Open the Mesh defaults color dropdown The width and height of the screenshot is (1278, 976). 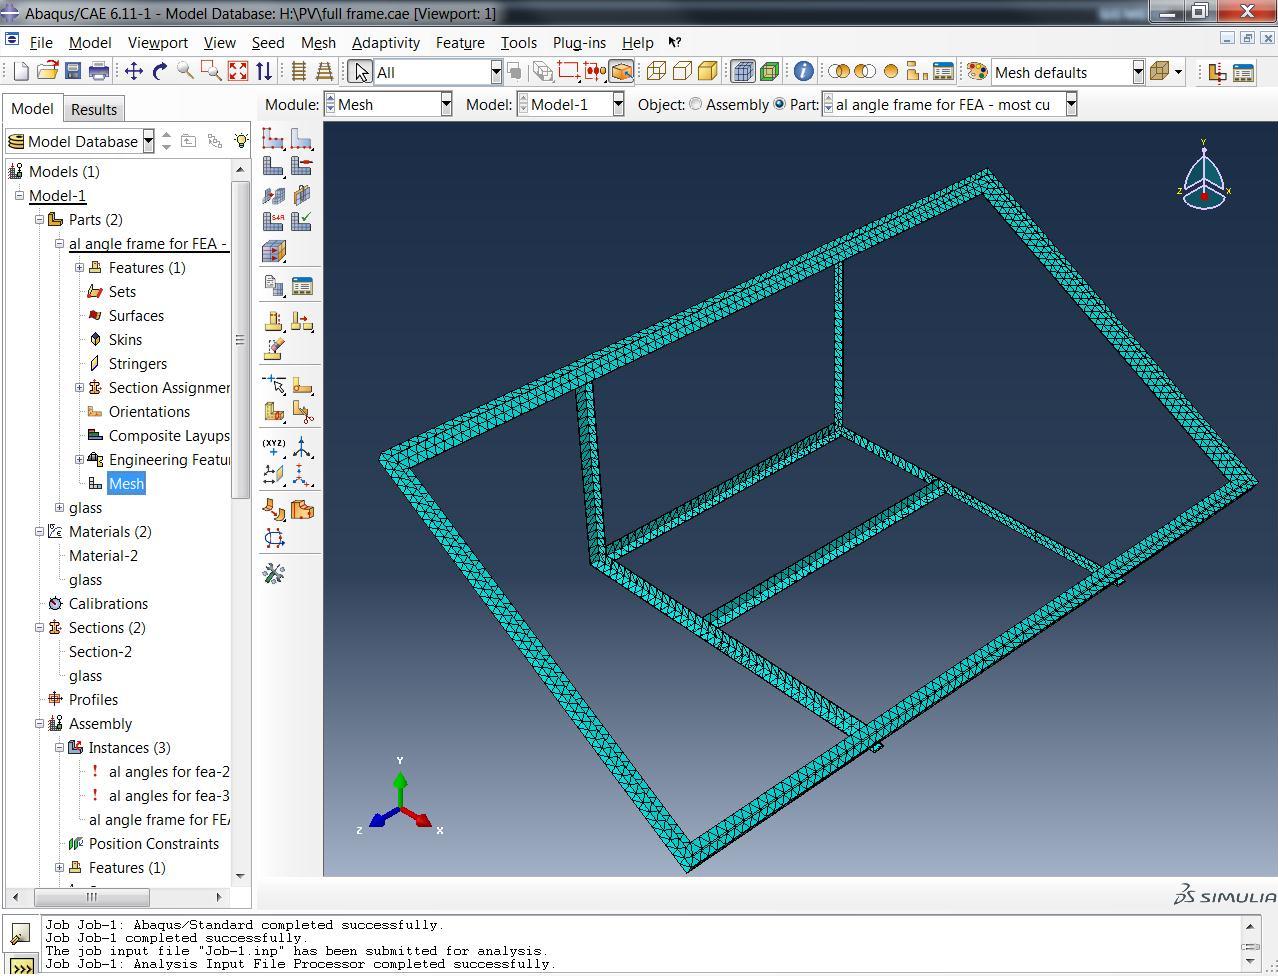click(x=1138, y=72)
